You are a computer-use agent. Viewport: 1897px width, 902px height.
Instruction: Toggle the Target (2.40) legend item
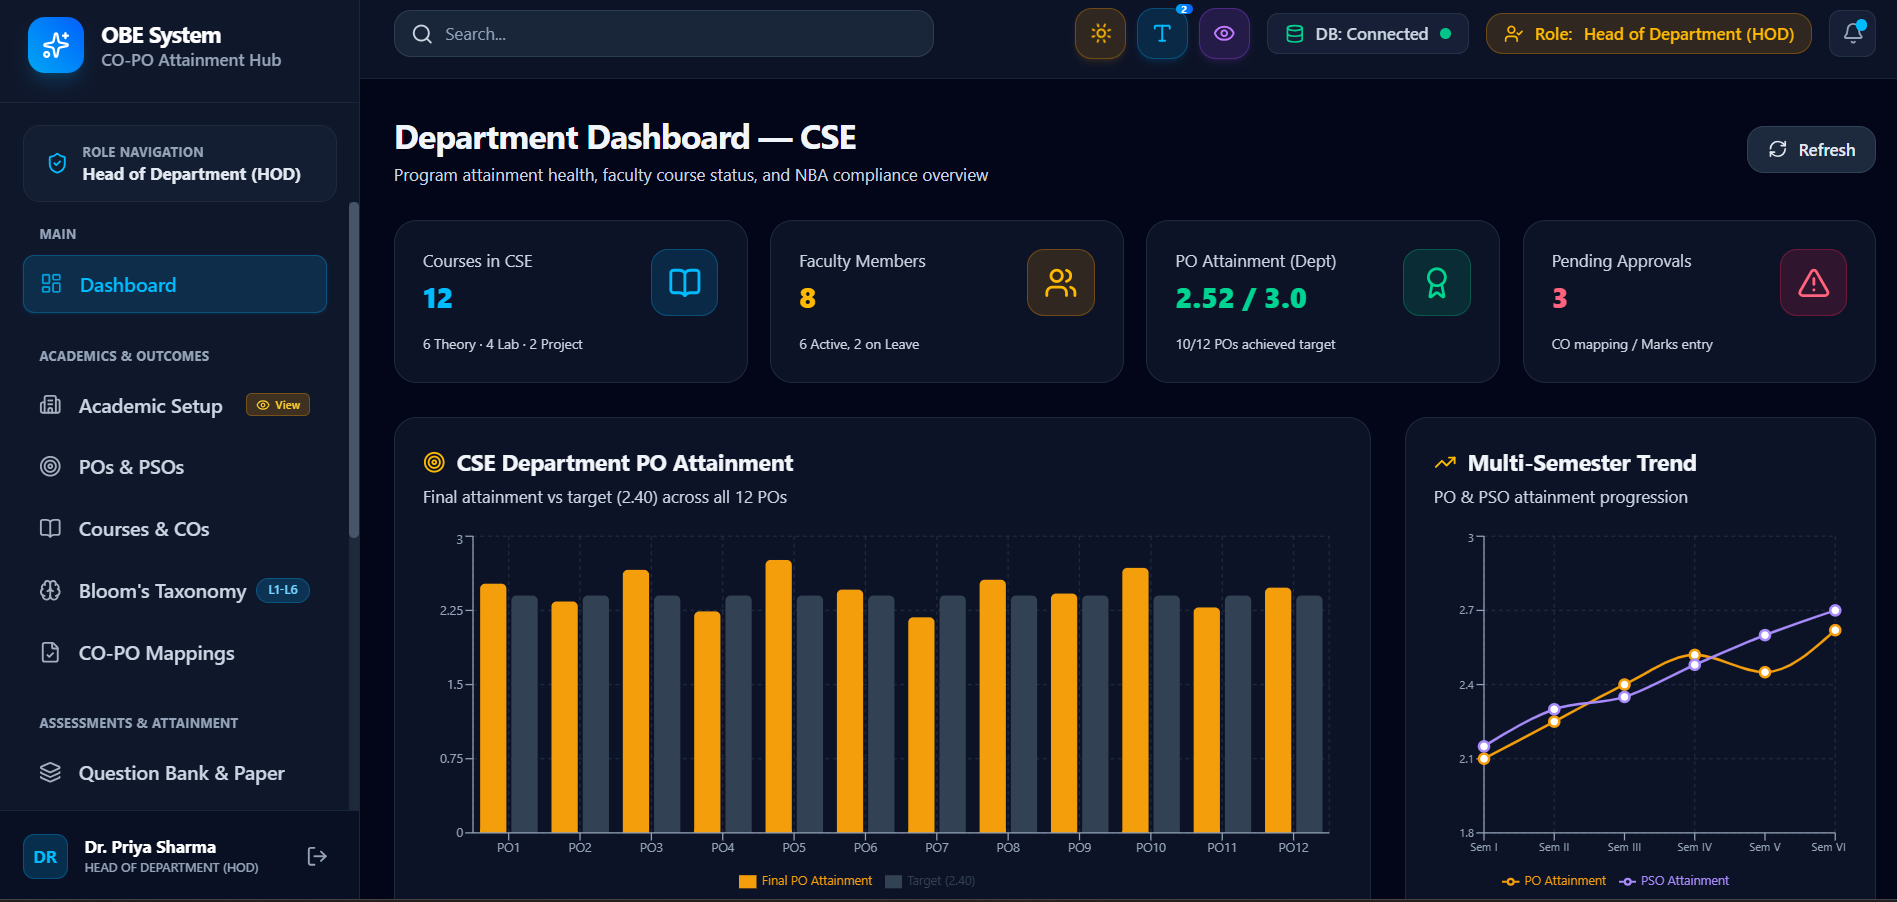point(931,881)
